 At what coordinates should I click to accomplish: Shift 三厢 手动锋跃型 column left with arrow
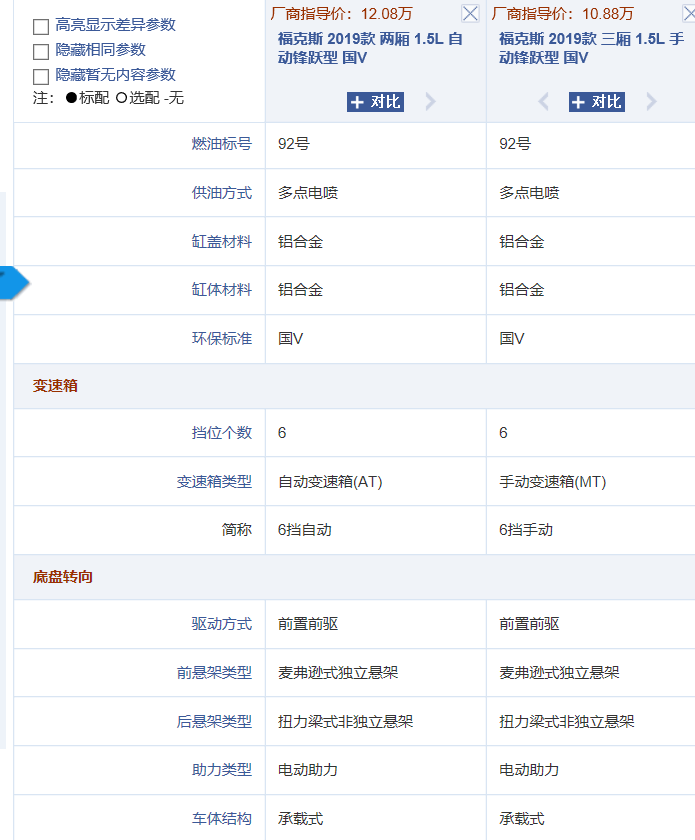[x=543, y=101]
